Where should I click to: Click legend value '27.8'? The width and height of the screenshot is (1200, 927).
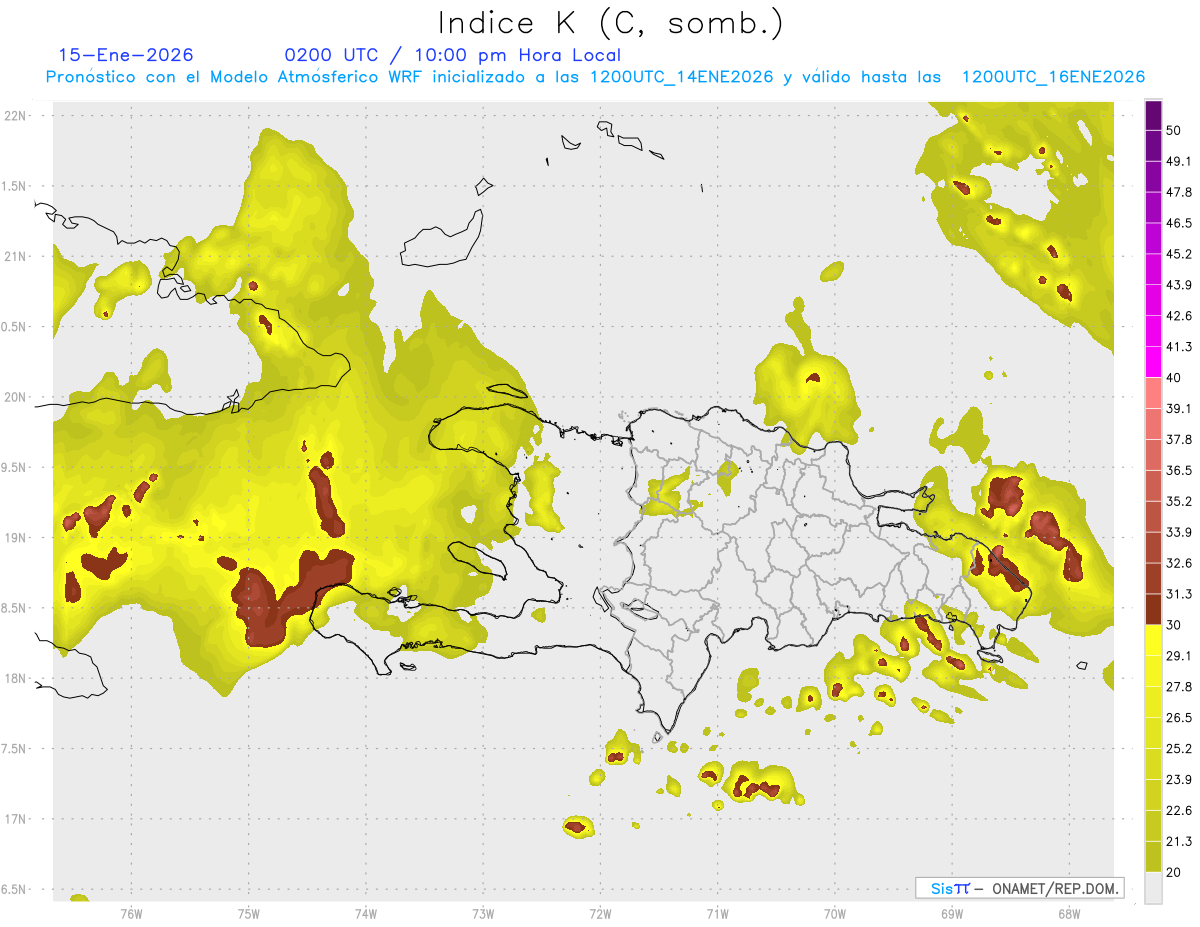[x=1179, y=687]
